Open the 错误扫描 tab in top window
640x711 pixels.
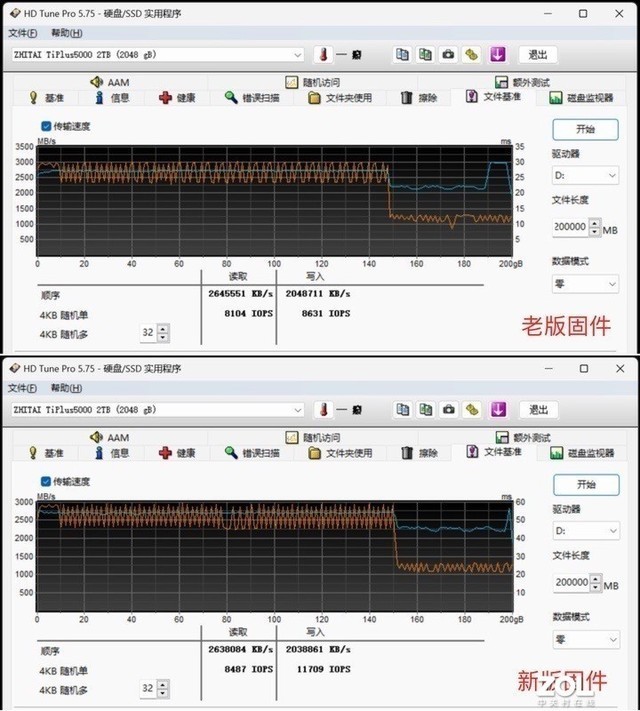point(252,97)
